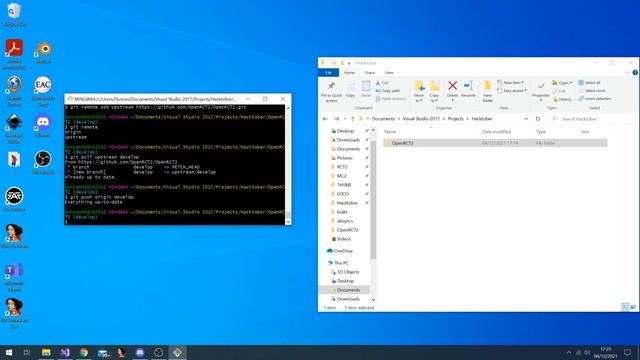Image resolution: width=640 pixels, height=360 pixels.
Task: Switch to the View ribbon tab
Action: [389, 73]
